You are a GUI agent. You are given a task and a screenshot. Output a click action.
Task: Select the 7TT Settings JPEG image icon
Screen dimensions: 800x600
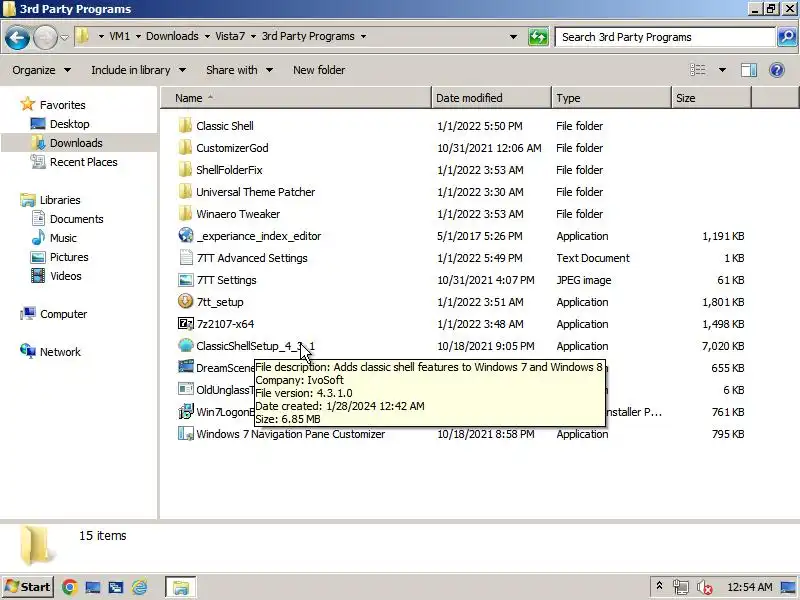pyautogui.click(x=186, y=280)
